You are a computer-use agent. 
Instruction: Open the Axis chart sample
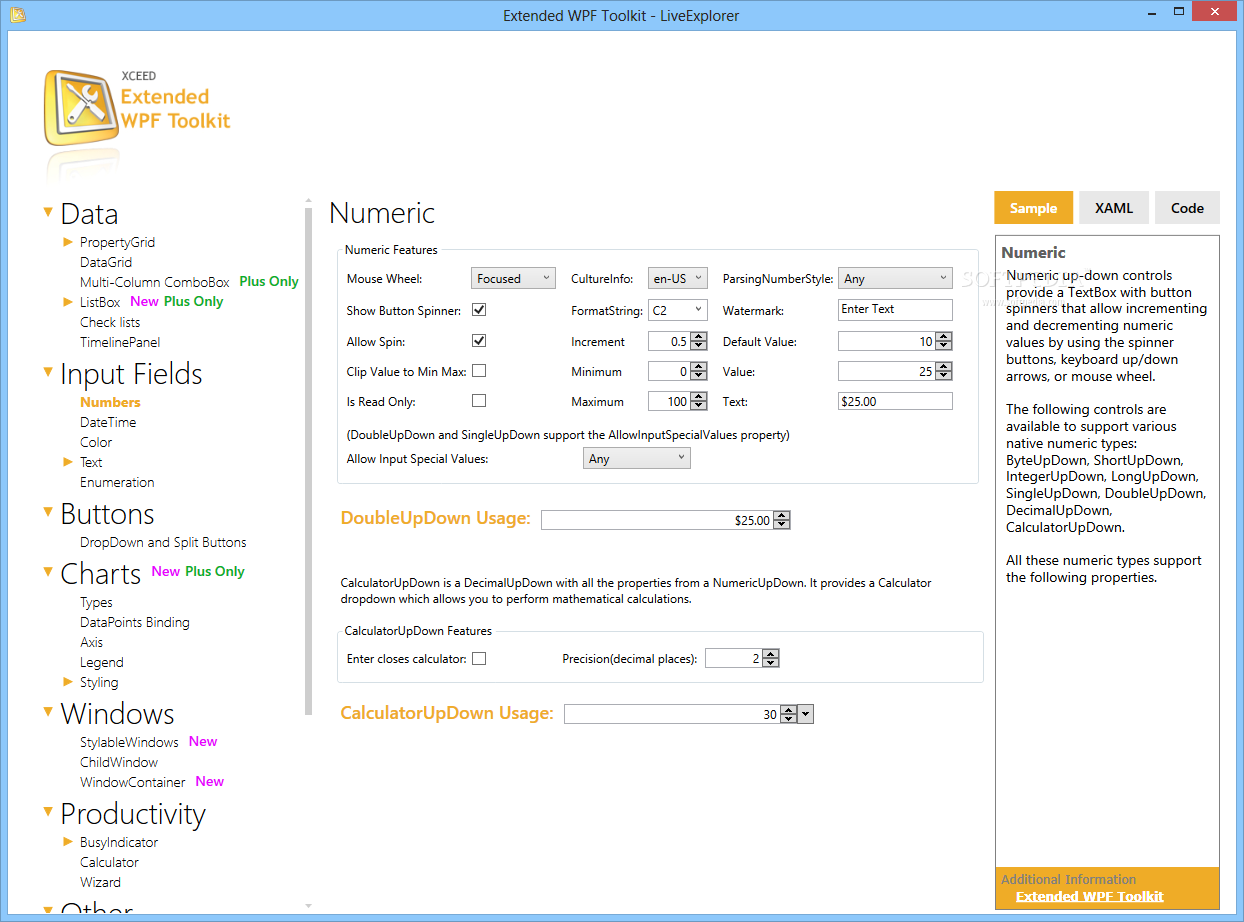(x=92, y=642)
